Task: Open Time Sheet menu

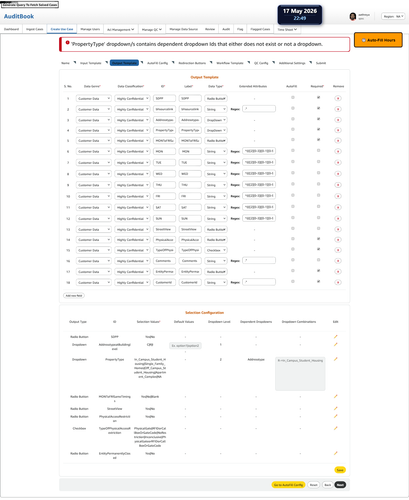Action: click(287, 30)
